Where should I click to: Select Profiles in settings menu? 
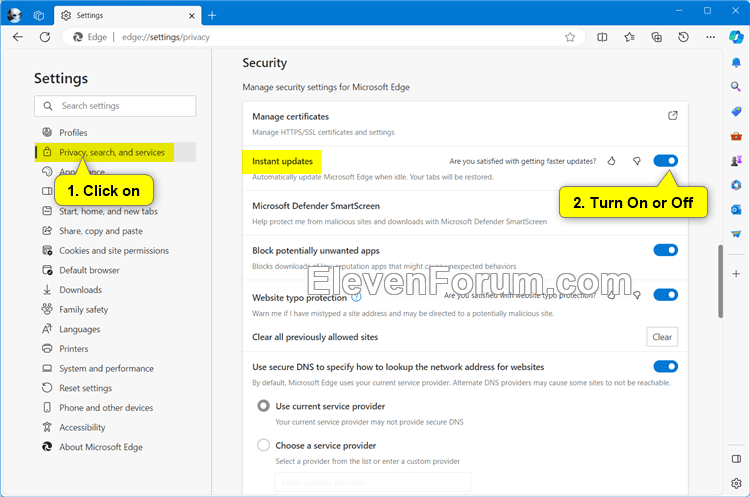click(115, 133)
